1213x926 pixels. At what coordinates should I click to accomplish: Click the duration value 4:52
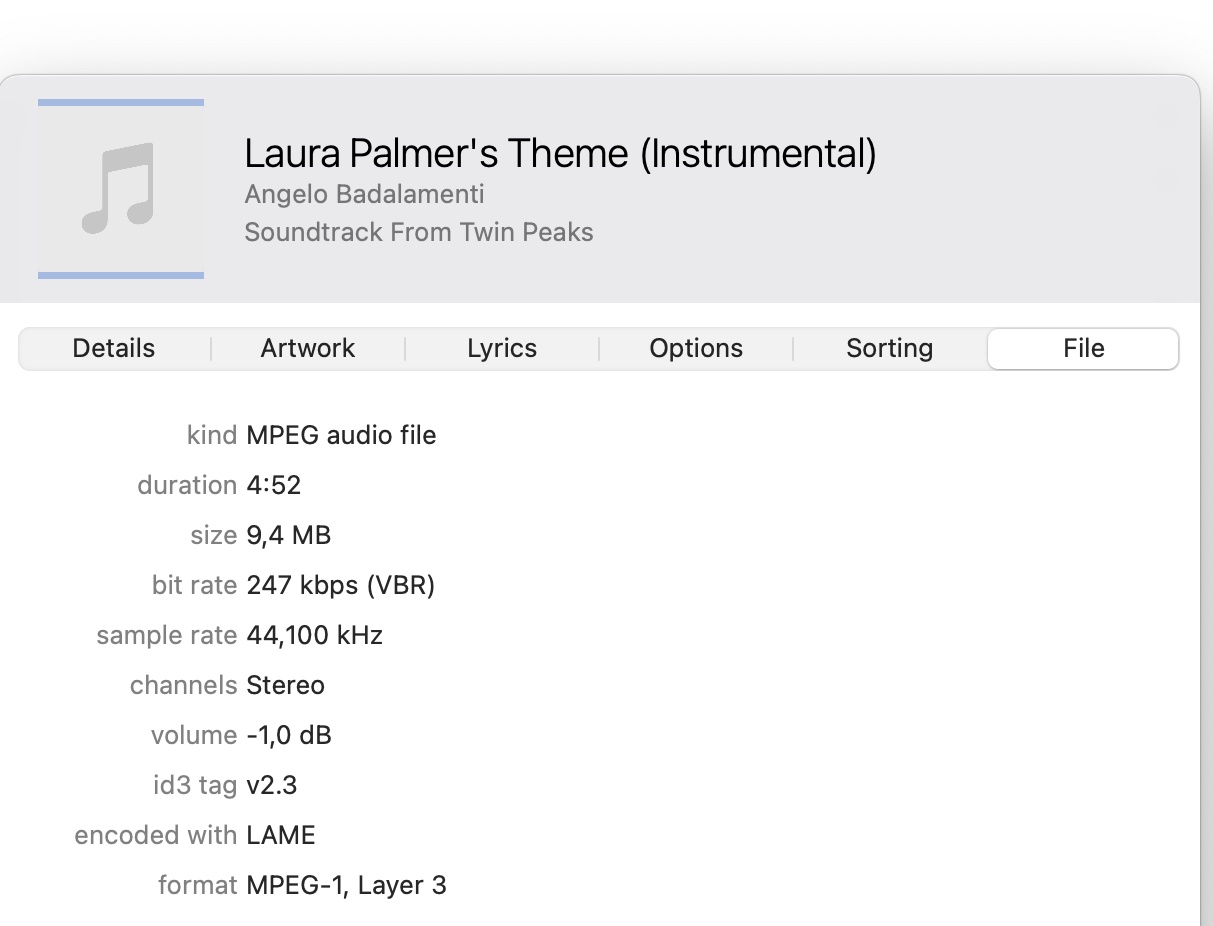tap(274, 485)
